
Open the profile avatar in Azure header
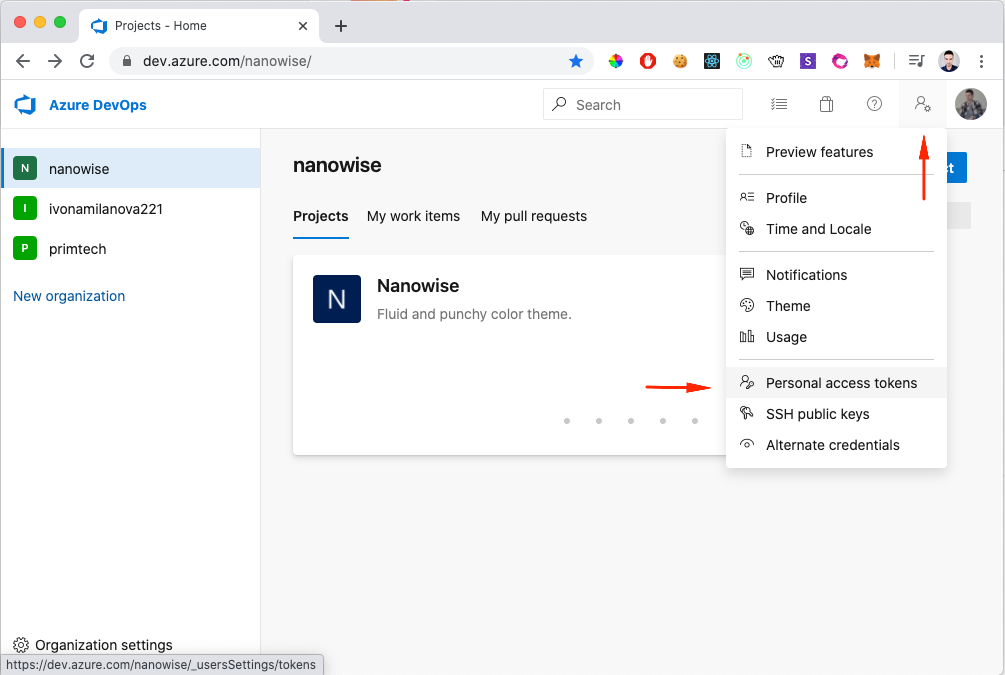[x=970, y=104]
